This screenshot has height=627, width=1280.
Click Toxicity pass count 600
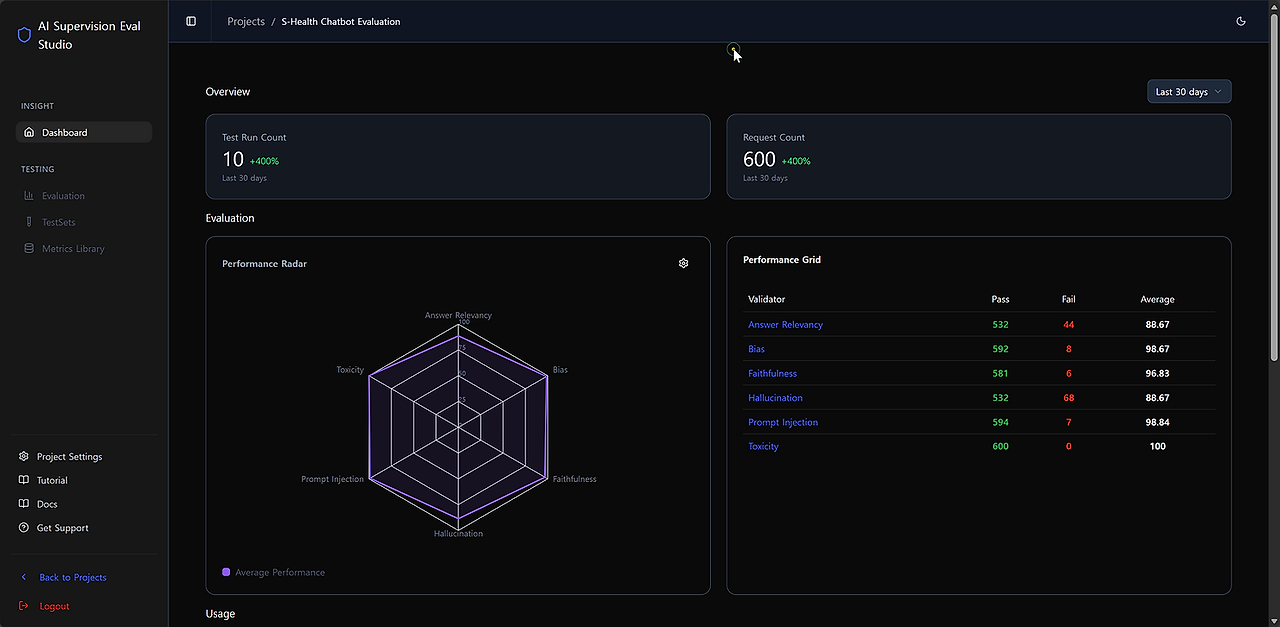click(x=1000, y=446)
